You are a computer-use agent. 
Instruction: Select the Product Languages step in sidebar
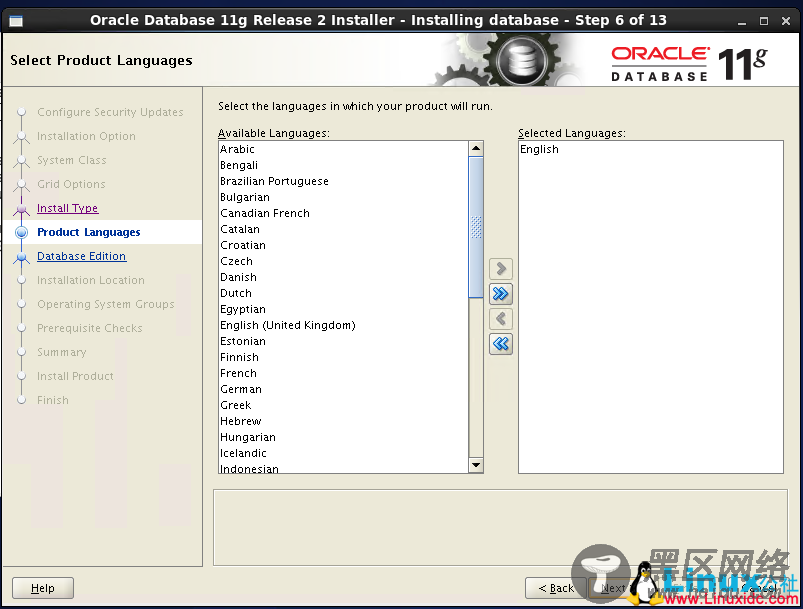pos(89,232)
